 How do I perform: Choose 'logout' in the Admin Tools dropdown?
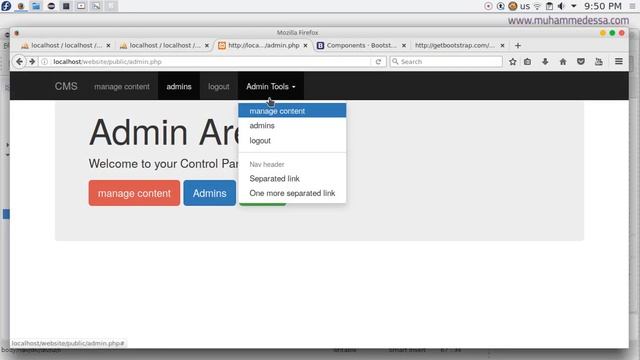(292, 140)
